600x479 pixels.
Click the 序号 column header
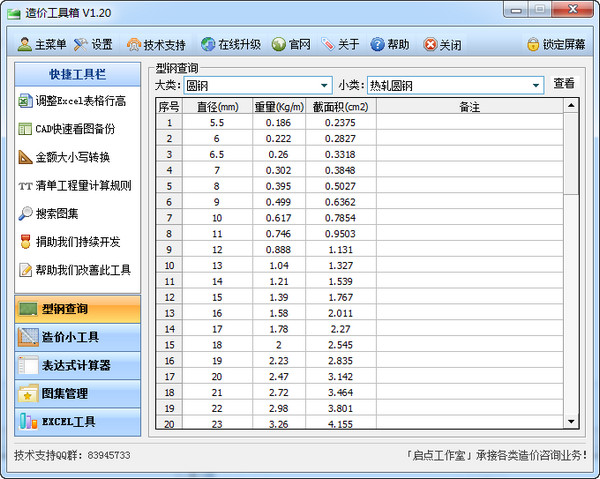coord(169,106)
